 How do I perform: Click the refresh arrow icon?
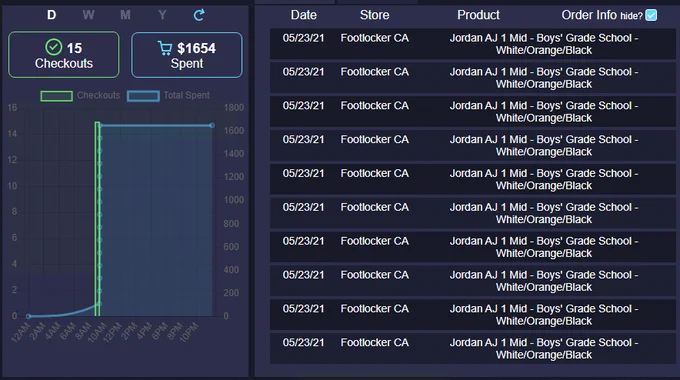(x=199, y=15)
